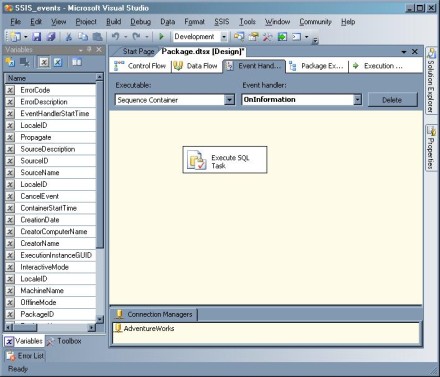Screen dimensions: 440x377
Task: Click the Save toolbar icon
Action: 37,36
